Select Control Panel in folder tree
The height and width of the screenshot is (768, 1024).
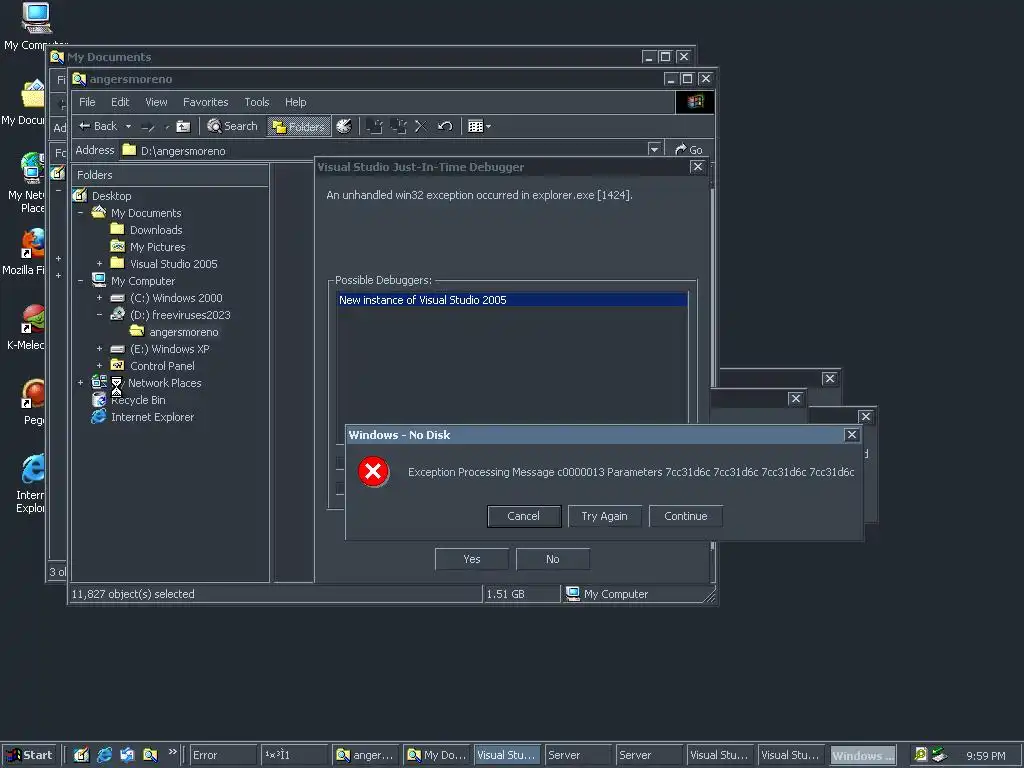click(x=162, y=366)
